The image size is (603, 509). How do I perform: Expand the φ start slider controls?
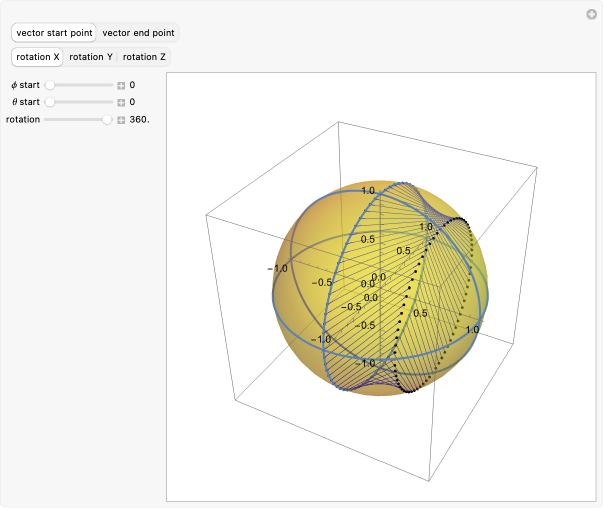click(x=121, y=85)
